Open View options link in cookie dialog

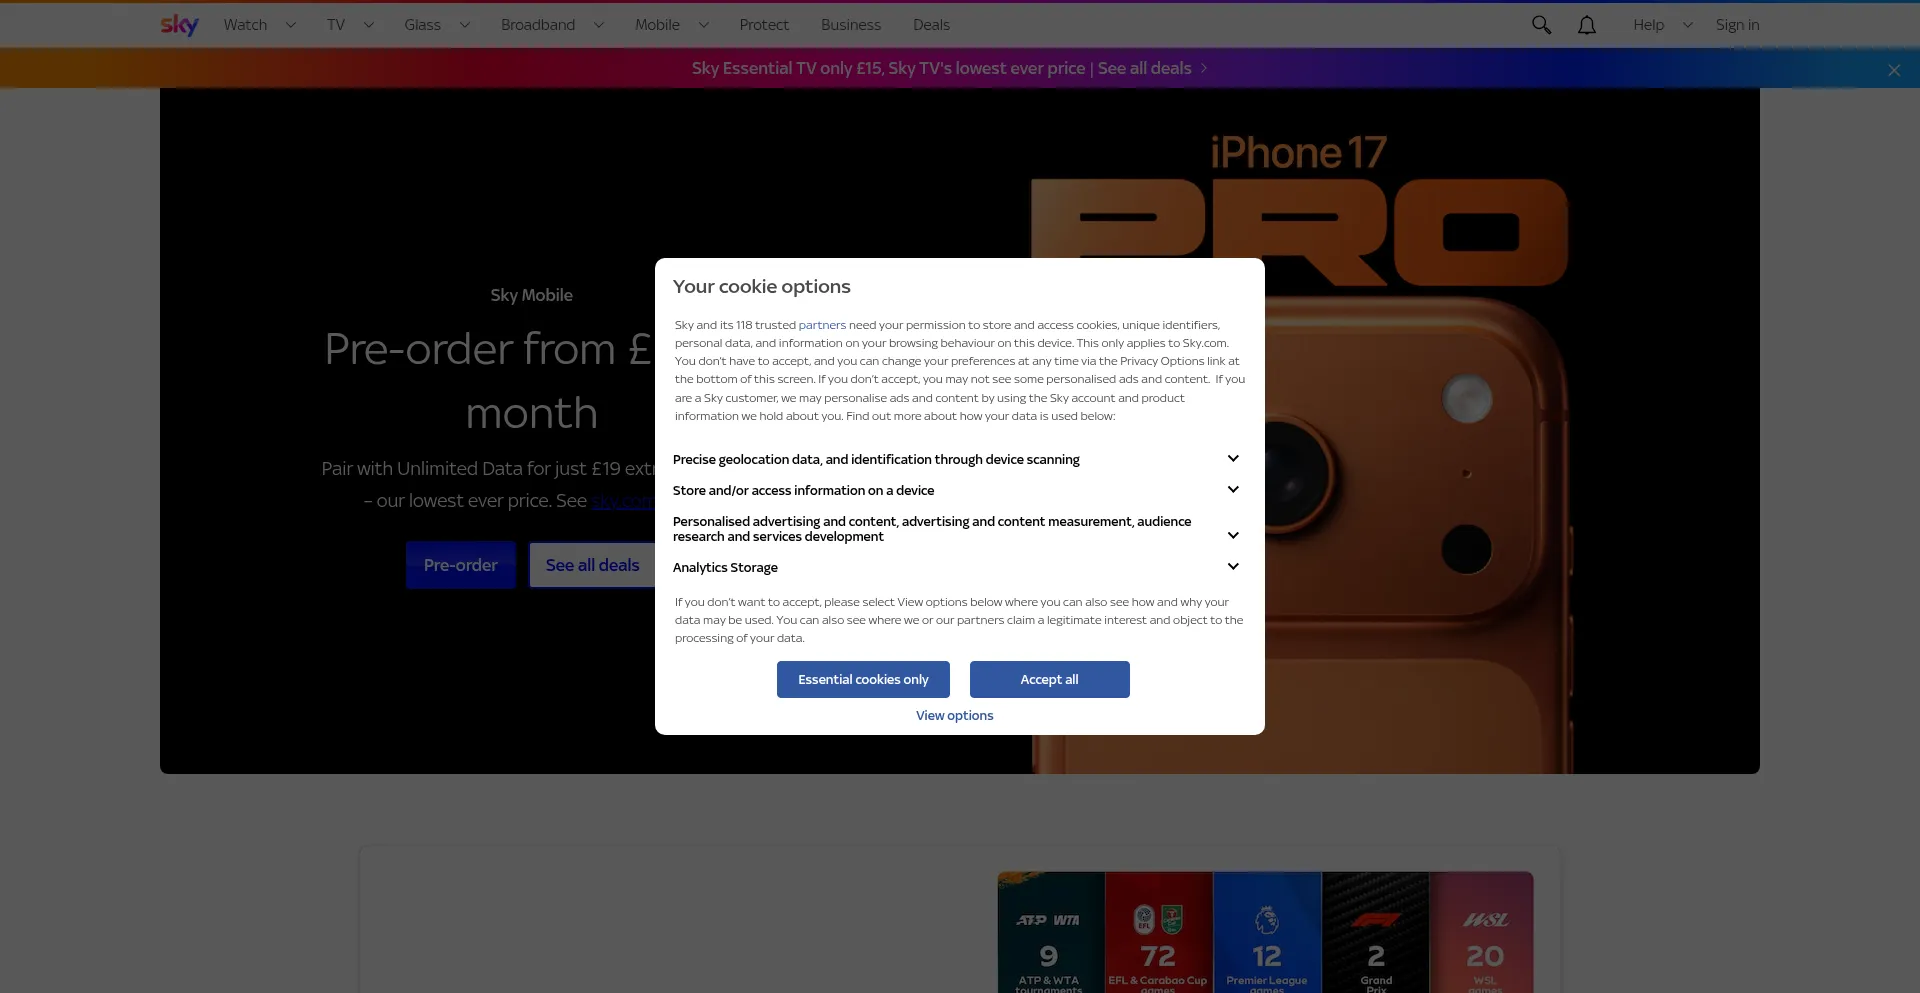click(955, 716)
